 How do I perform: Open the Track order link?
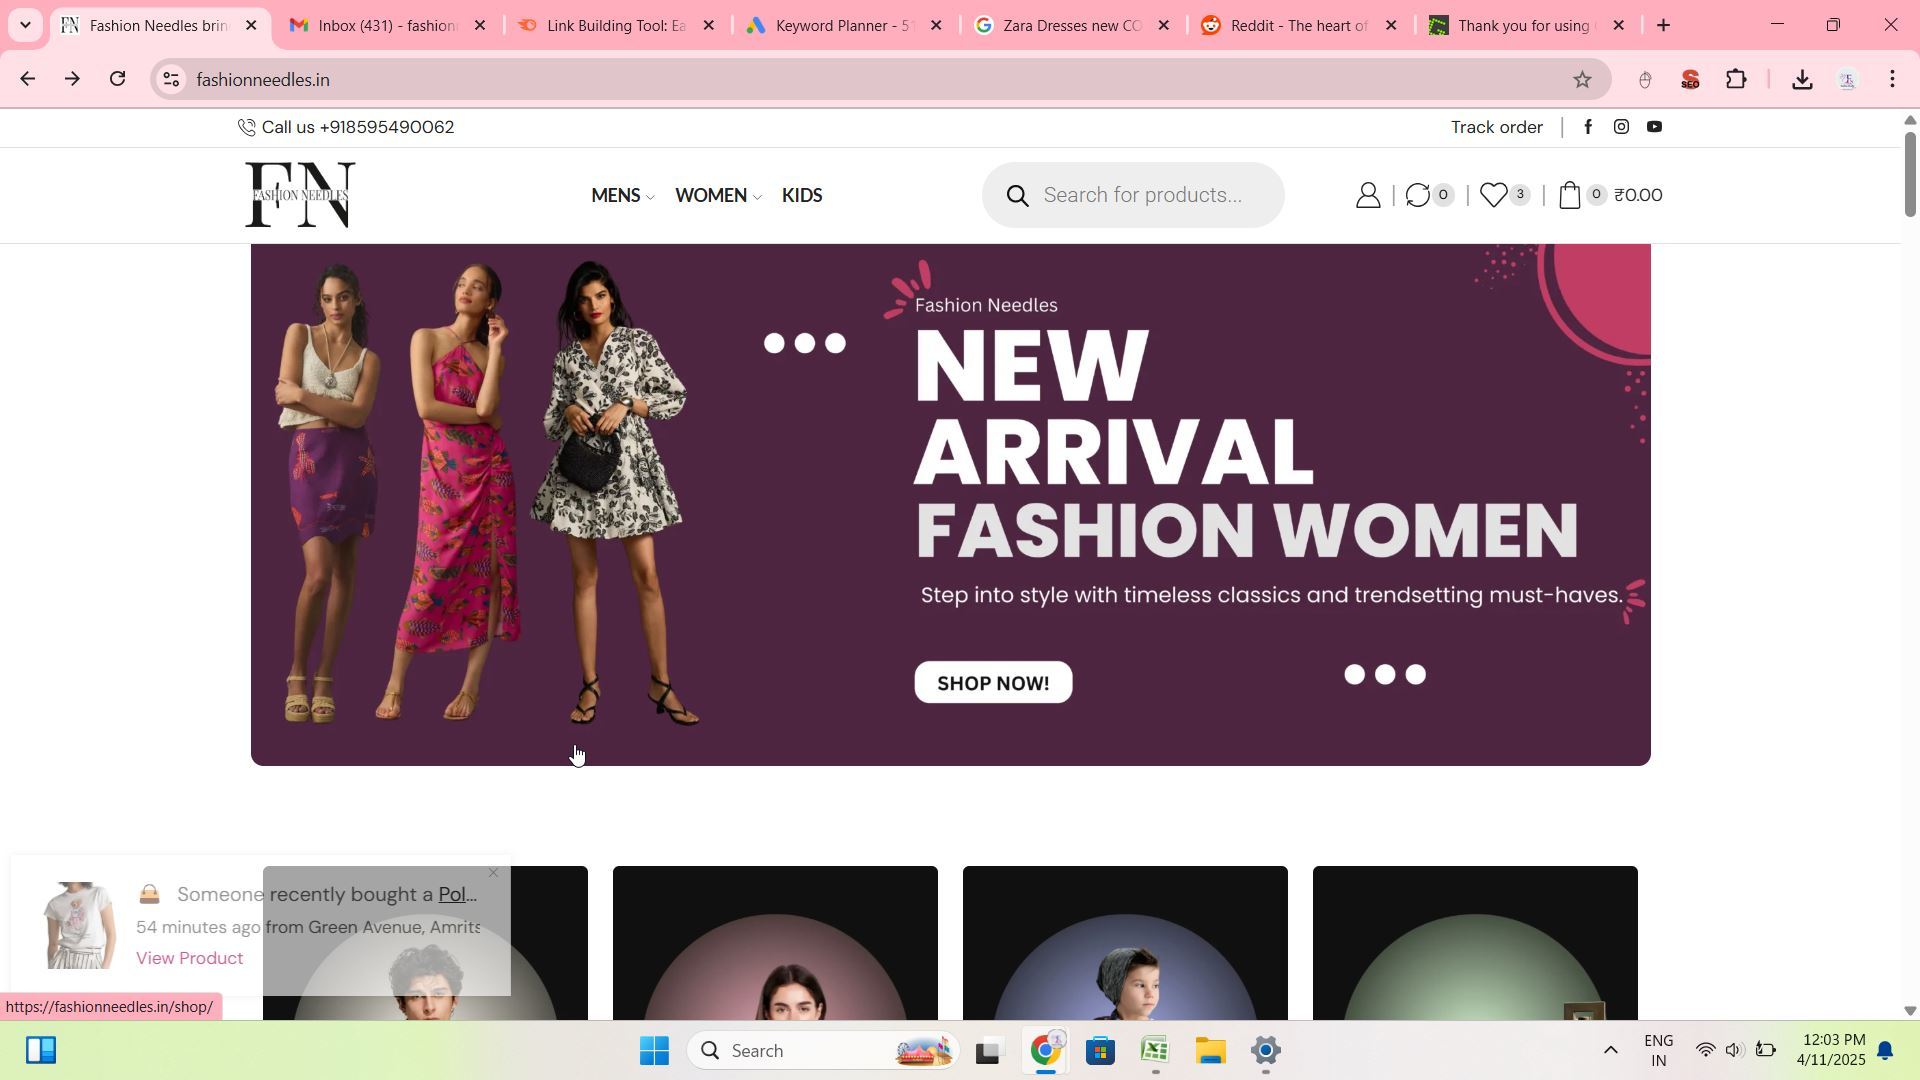click(x=1497, y=127)
